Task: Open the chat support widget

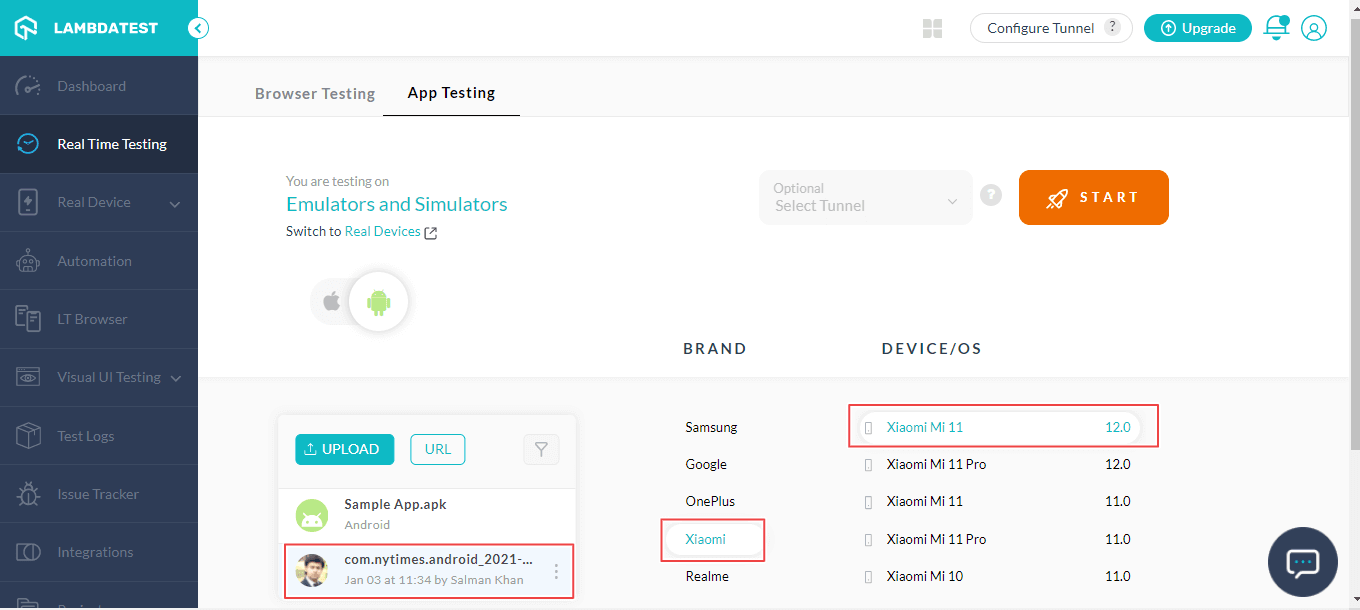Action: (x=1302, y=562)
